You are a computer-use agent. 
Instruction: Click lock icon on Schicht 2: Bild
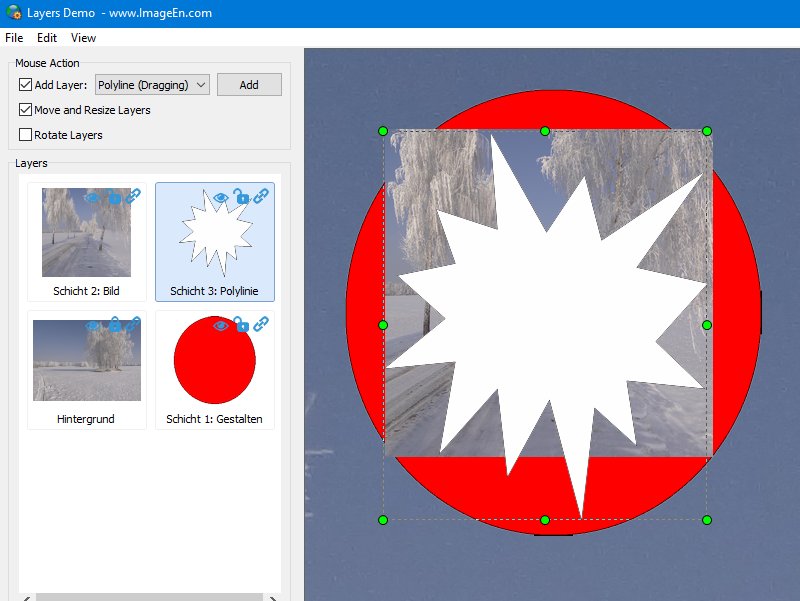114,196
